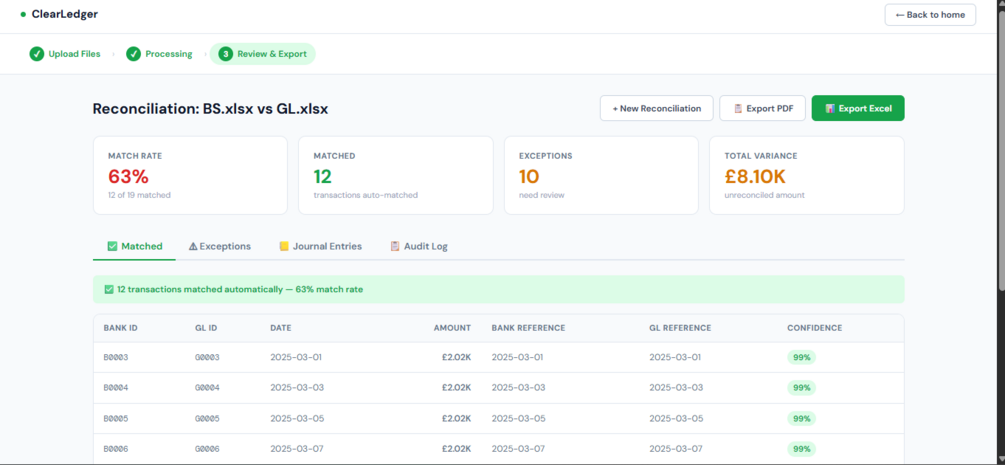Export the results to Excel
The height and width of the screenshot is (465, 1005).
click(858, 108)
